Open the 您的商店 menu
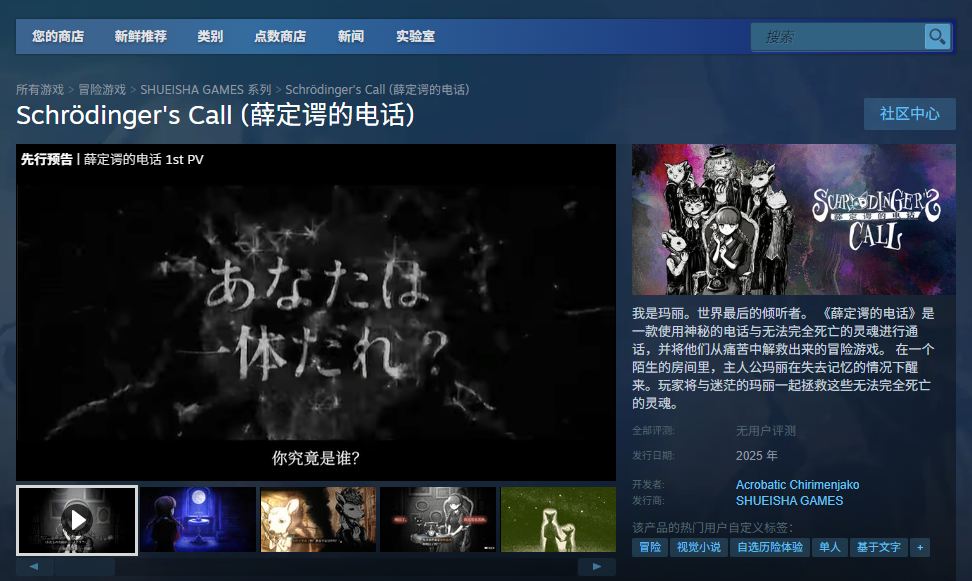Screen dimensions: 972x581 pyautogui.click(x=57, y=37)
